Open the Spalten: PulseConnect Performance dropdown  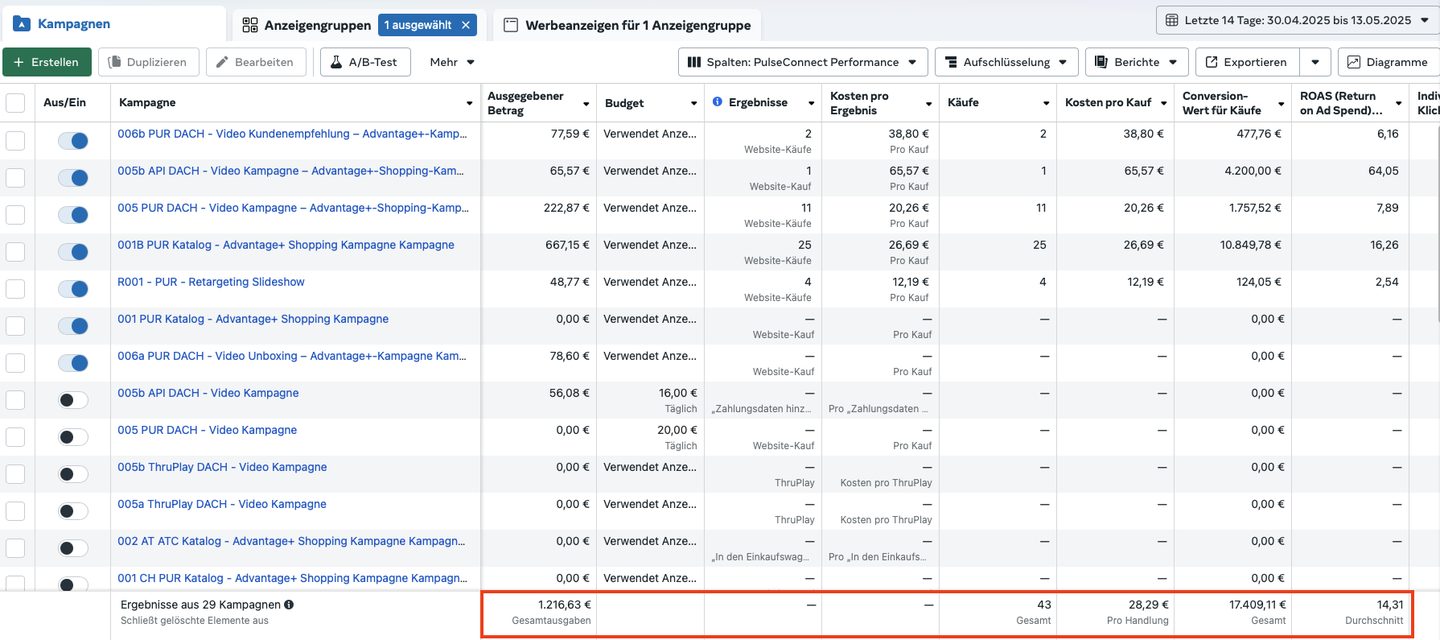[x=803, y=62]
